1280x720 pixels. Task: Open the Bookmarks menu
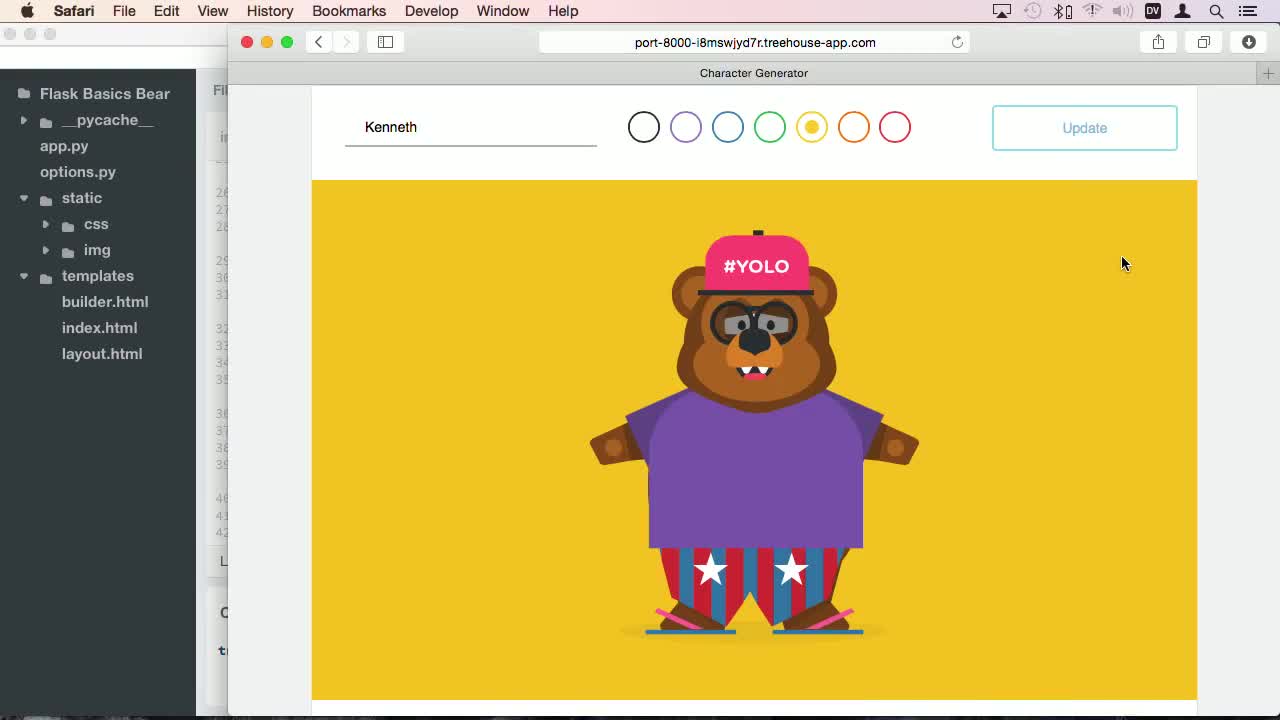pyautogui.click(x=349, y=11)
